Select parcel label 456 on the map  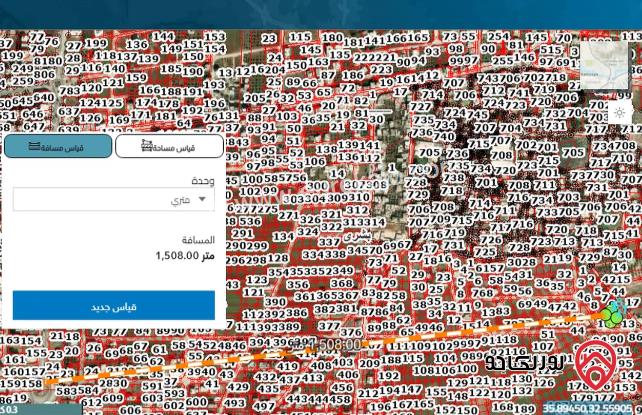click(342, 387)
